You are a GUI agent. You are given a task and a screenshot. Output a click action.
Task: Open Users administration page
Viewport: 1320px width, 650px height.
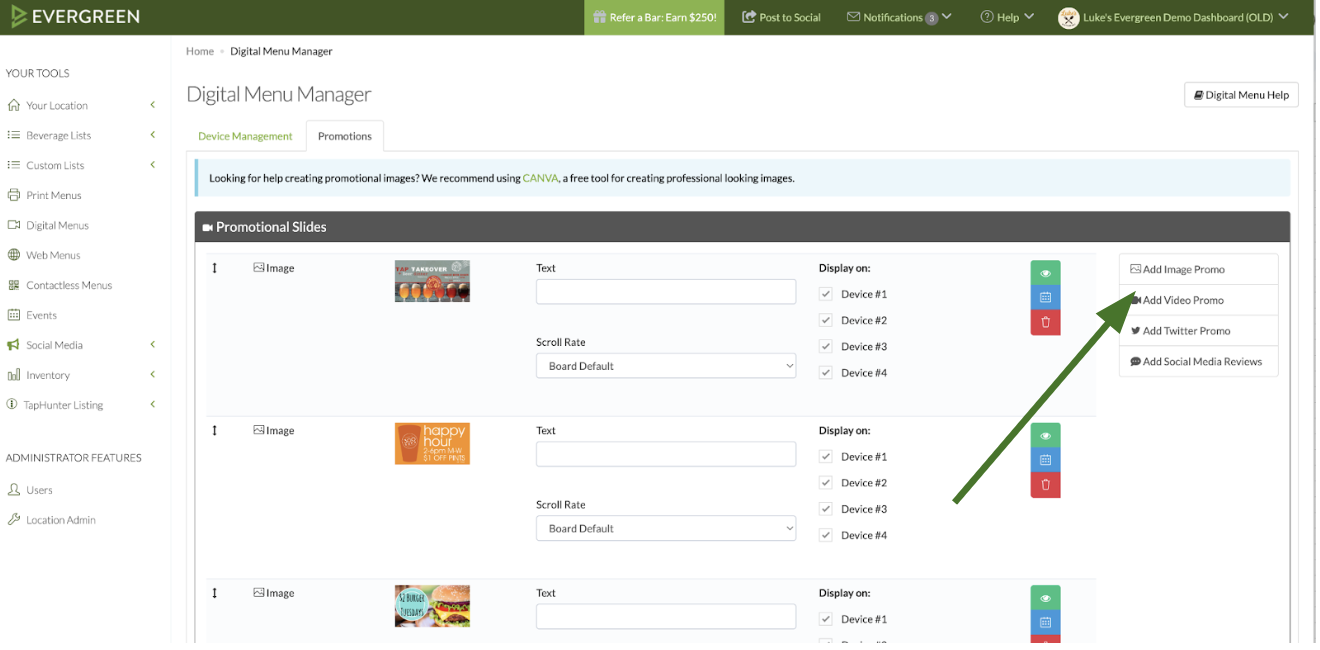pyautogui.click(x=39, y=490)
